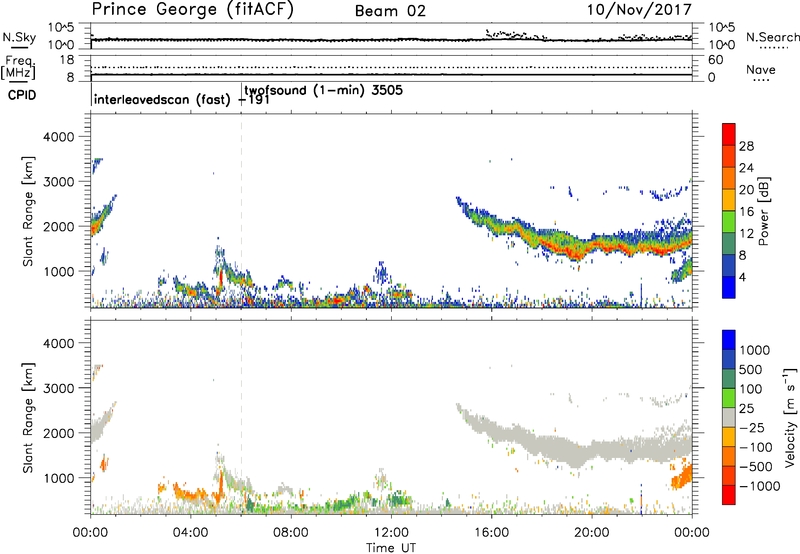
Task: Click the 'Nave' legend label
Action: (x=761, y=69)
